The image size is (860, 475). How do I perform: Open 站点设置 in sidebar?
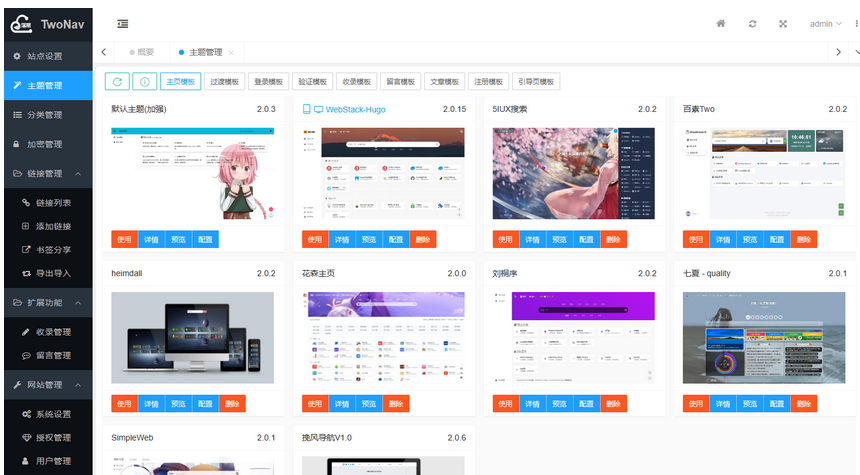[48, 56]
